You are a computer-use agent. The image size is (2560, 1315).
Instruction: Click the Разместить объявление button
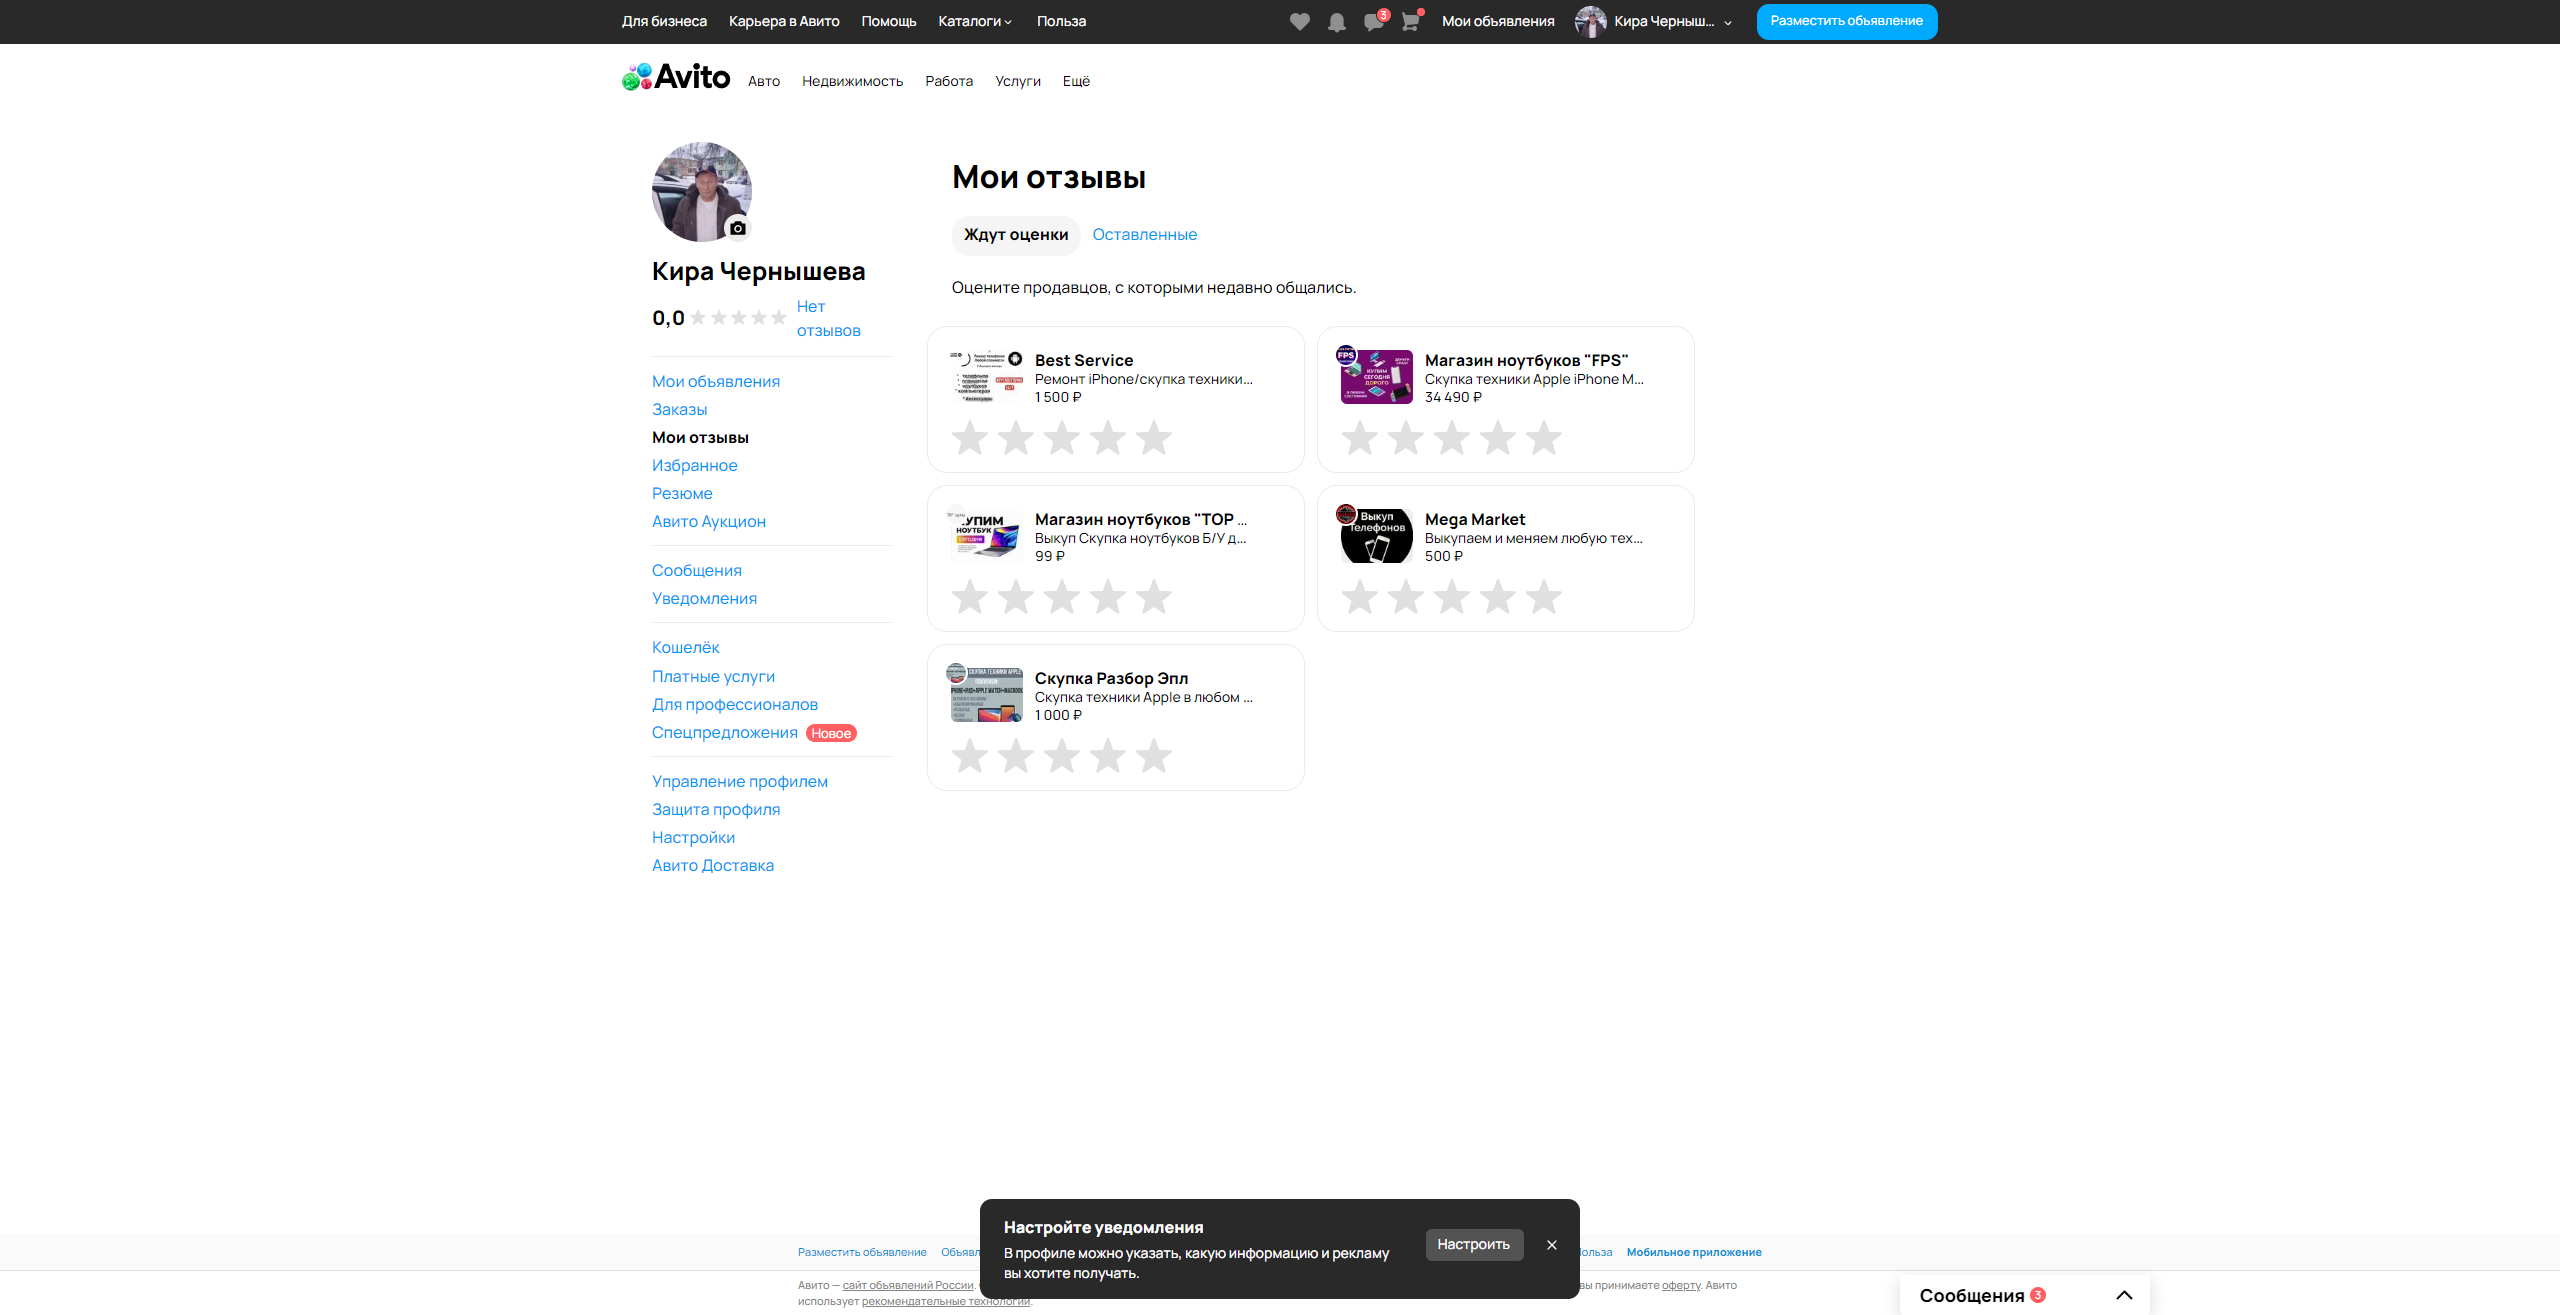click(x=1846, y=21)
